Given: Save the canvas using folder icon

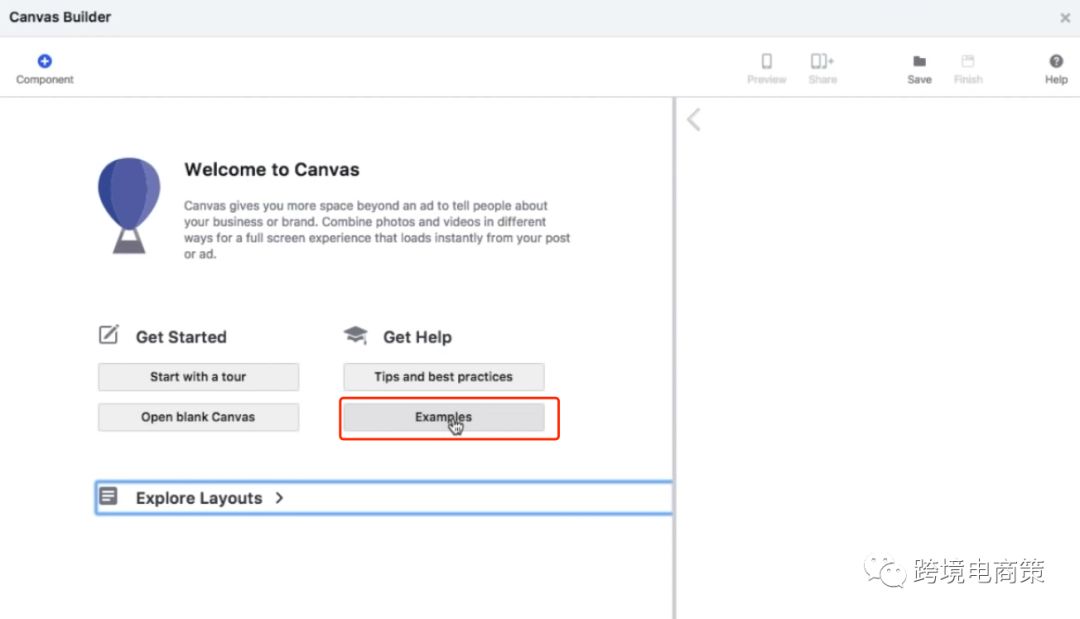Looking at the screenshot, I should click(919, 61).
